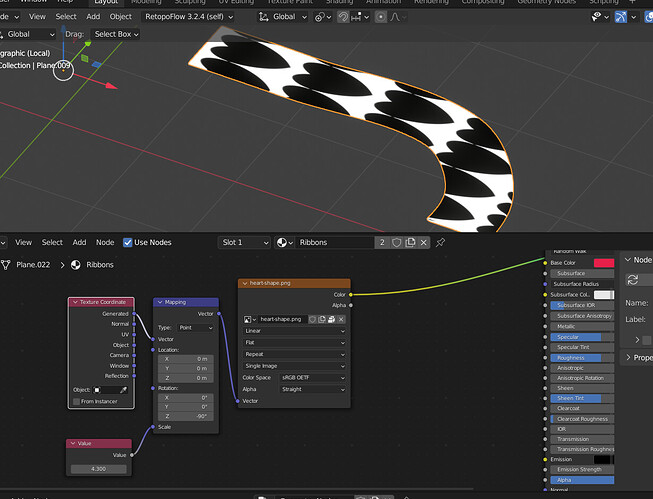
Task: Click the Emission black color swatch
Action: [x=604, y=459]
